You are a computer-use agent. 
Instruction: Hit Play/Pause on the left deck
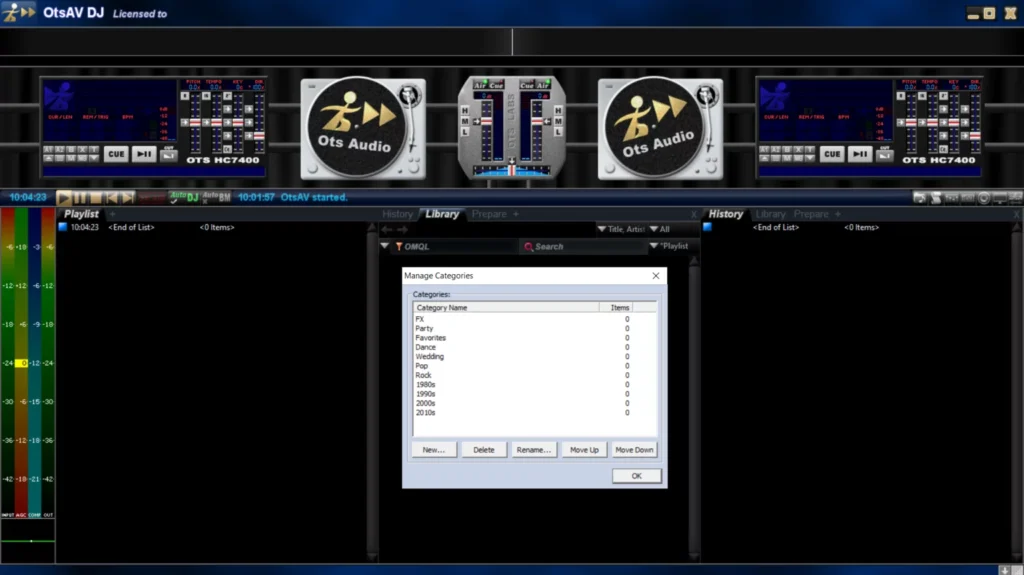144,154
